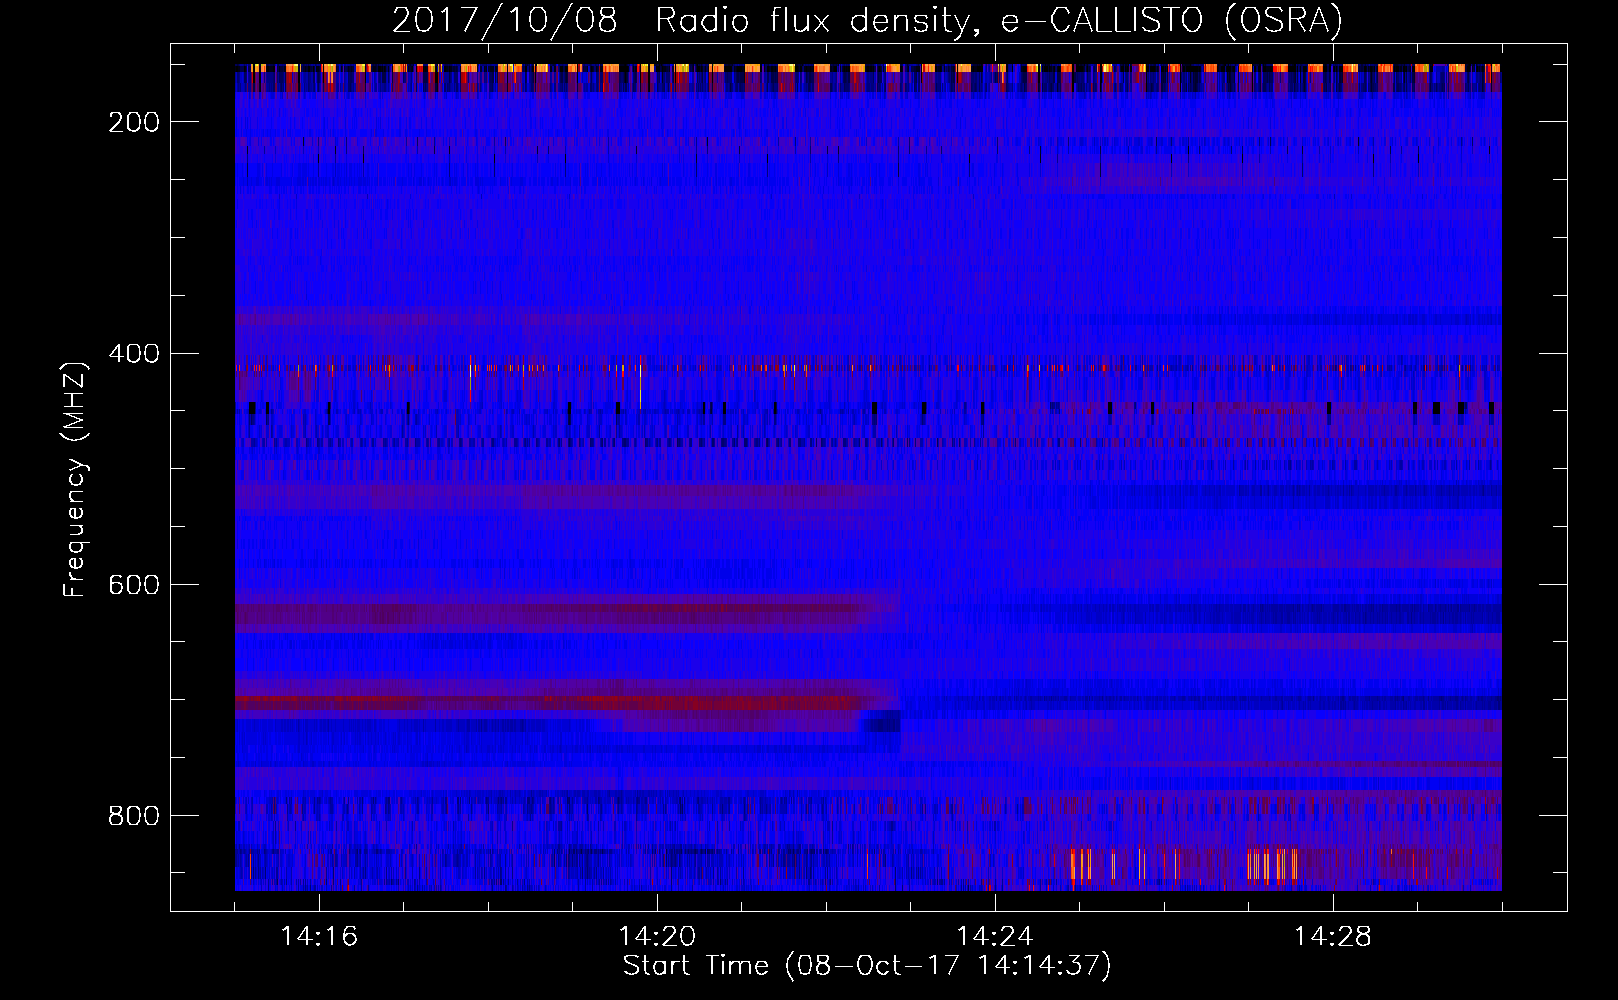Click the 14:20 time tick label
Screen dimensions: 1618x1000
click(657, 936)
